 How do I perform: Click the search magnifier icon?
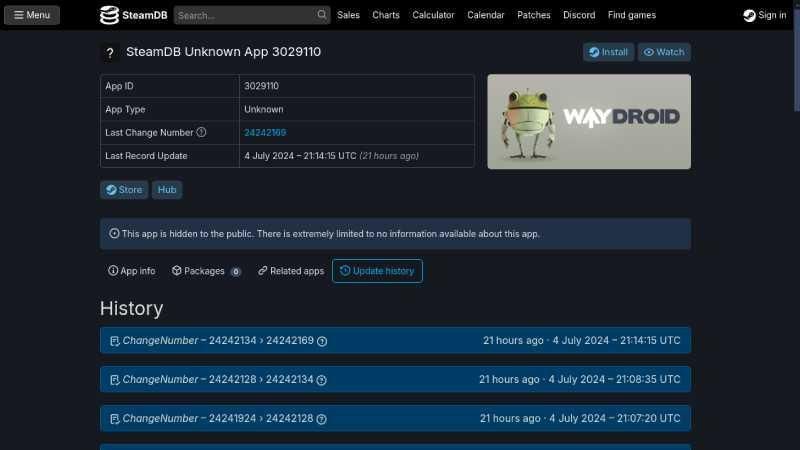click(x=322, y=15)
